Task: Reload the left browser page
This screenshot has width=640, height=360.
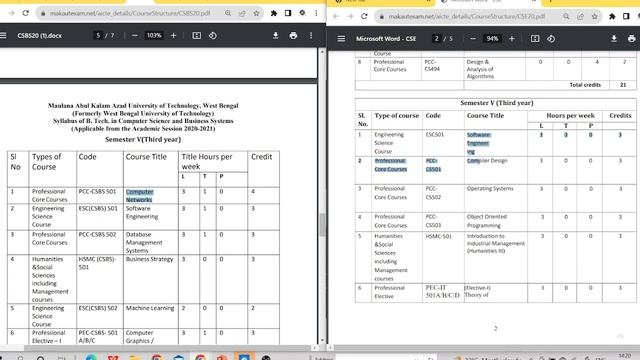Action: point(25,13)
